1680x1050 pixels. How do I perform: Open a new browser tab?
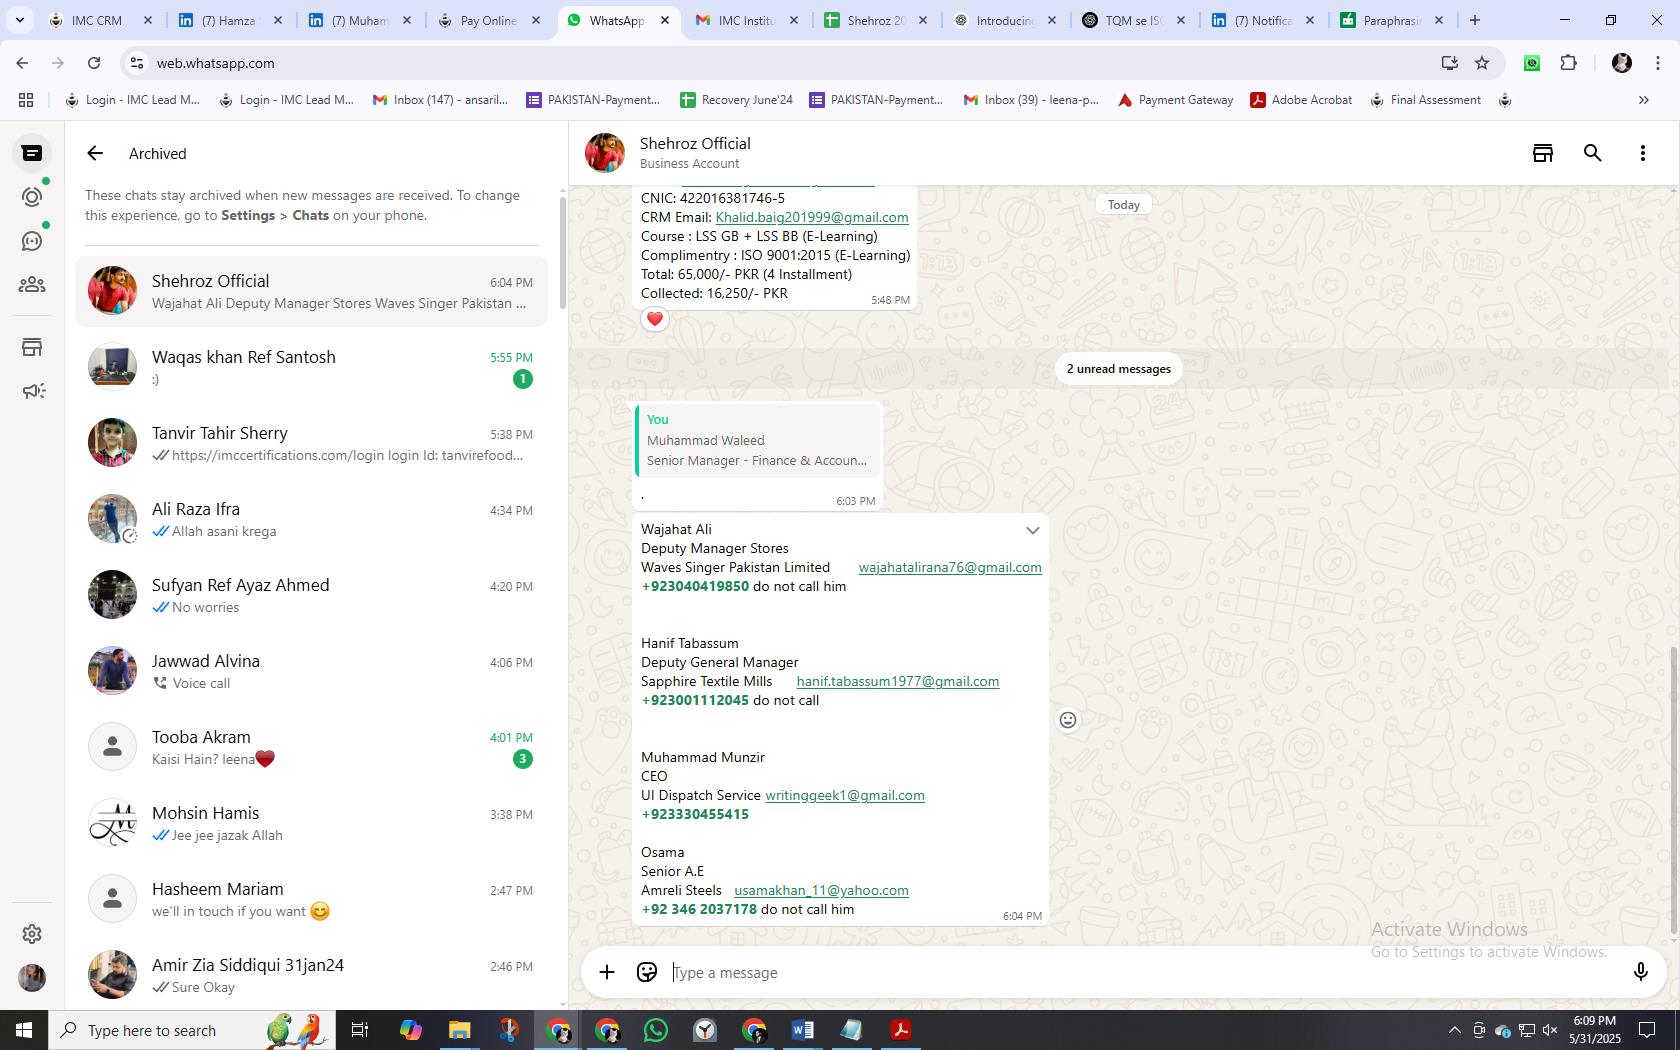(x=1474, y=20)
